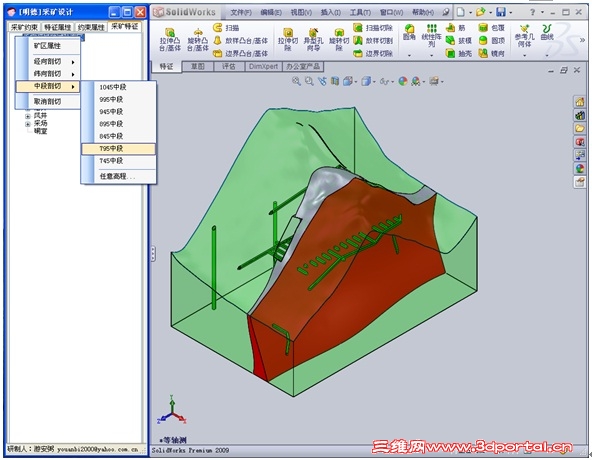The width and height of the screenshot is (592, 460).
Task: Click the Zoom to Fit magnifier icon
Action: (296, 81)
